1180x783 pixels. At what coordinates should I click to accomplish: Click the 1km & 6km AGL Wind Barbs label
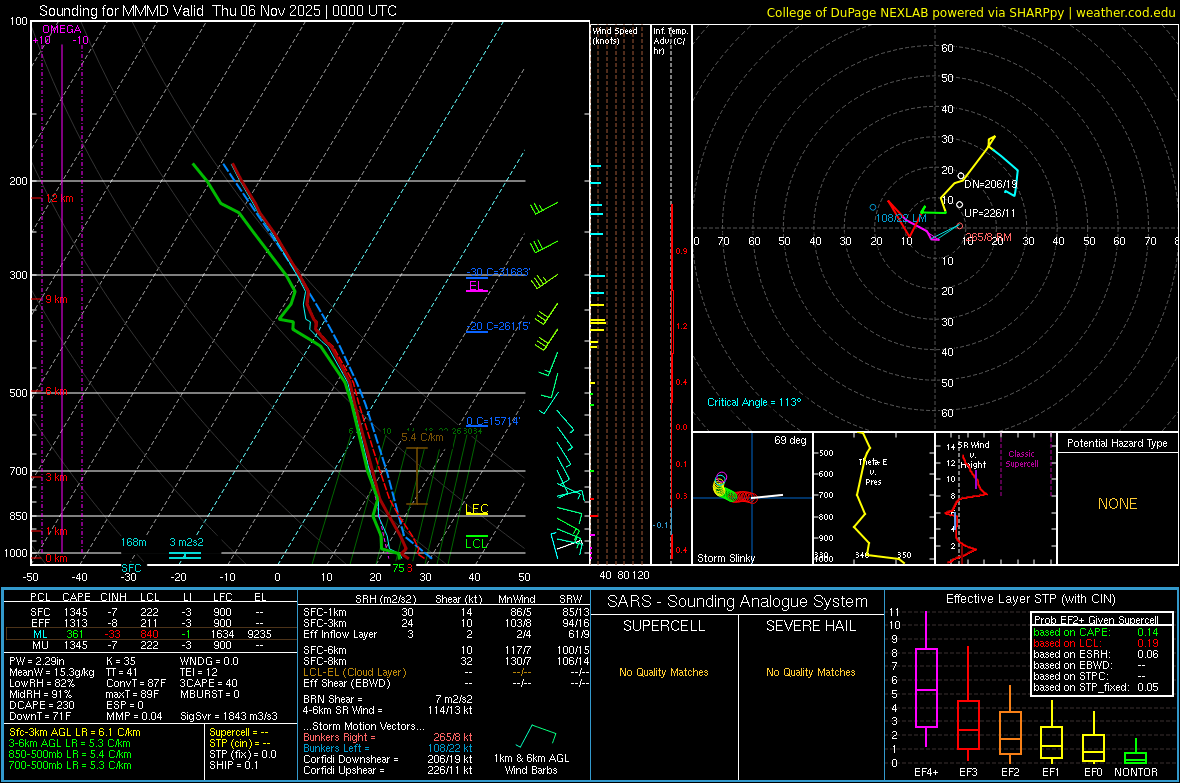[x=531, y=764]
